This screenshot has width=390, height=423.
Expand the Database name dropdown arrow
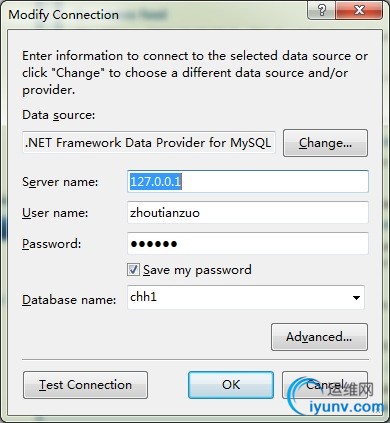click(356, 298)
